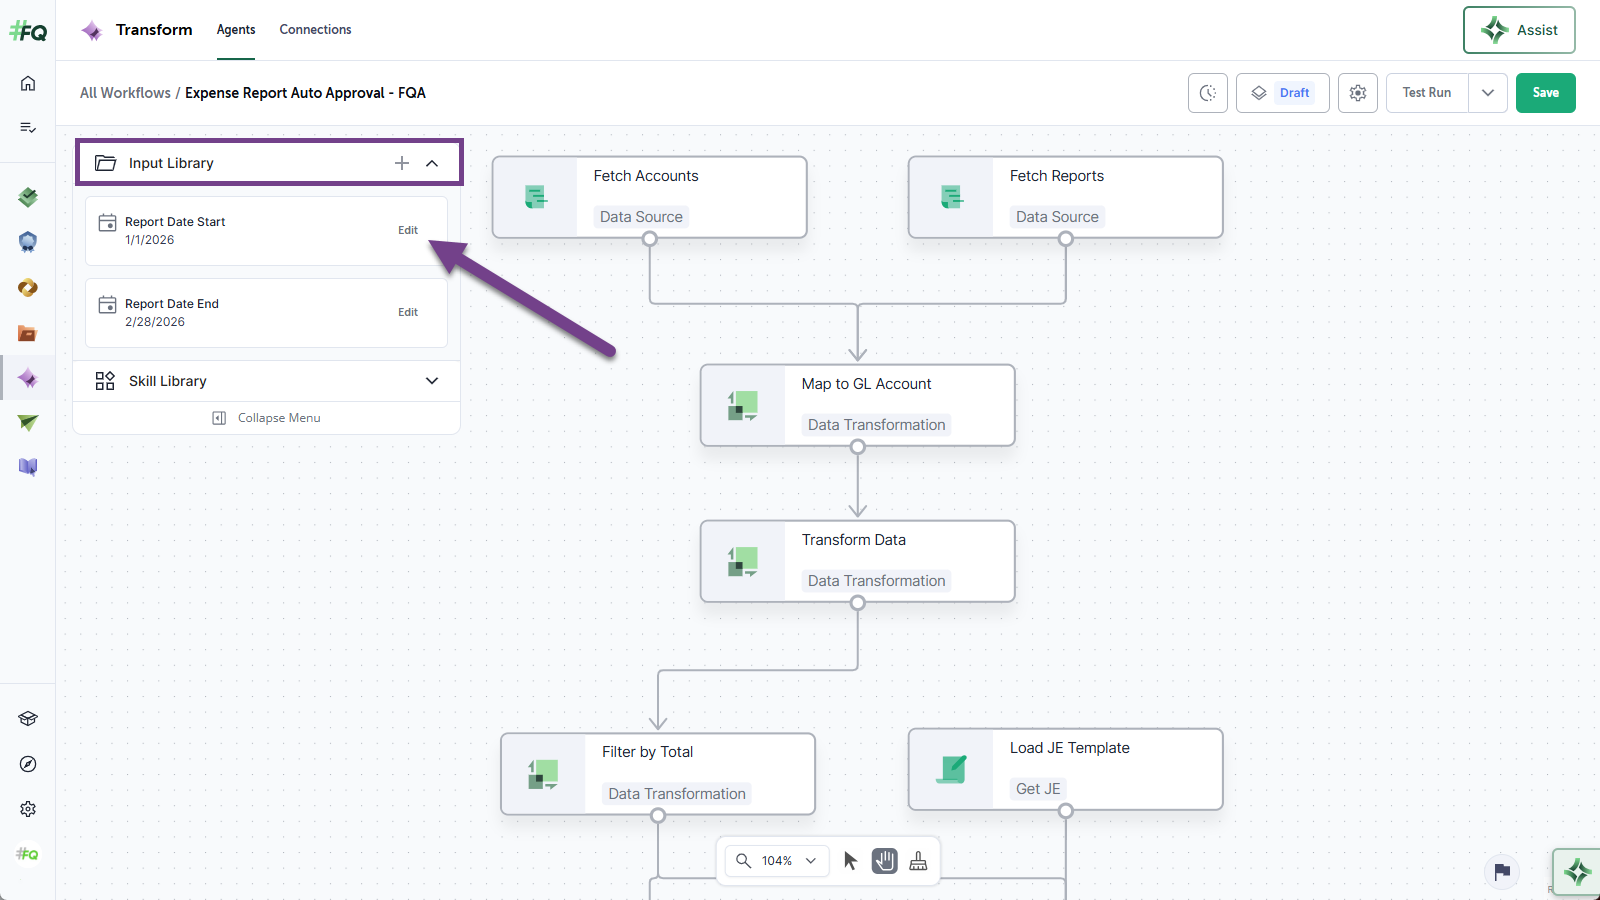
Task: Open the orange swirl app icon
Action: click(28, 288)
